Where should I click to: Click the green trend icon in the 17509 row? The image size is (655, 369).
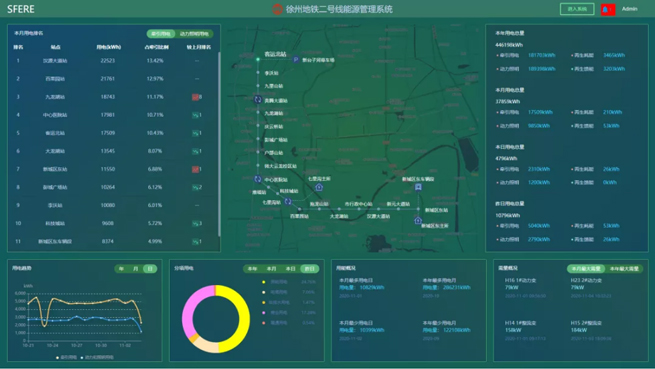point(195,133)
